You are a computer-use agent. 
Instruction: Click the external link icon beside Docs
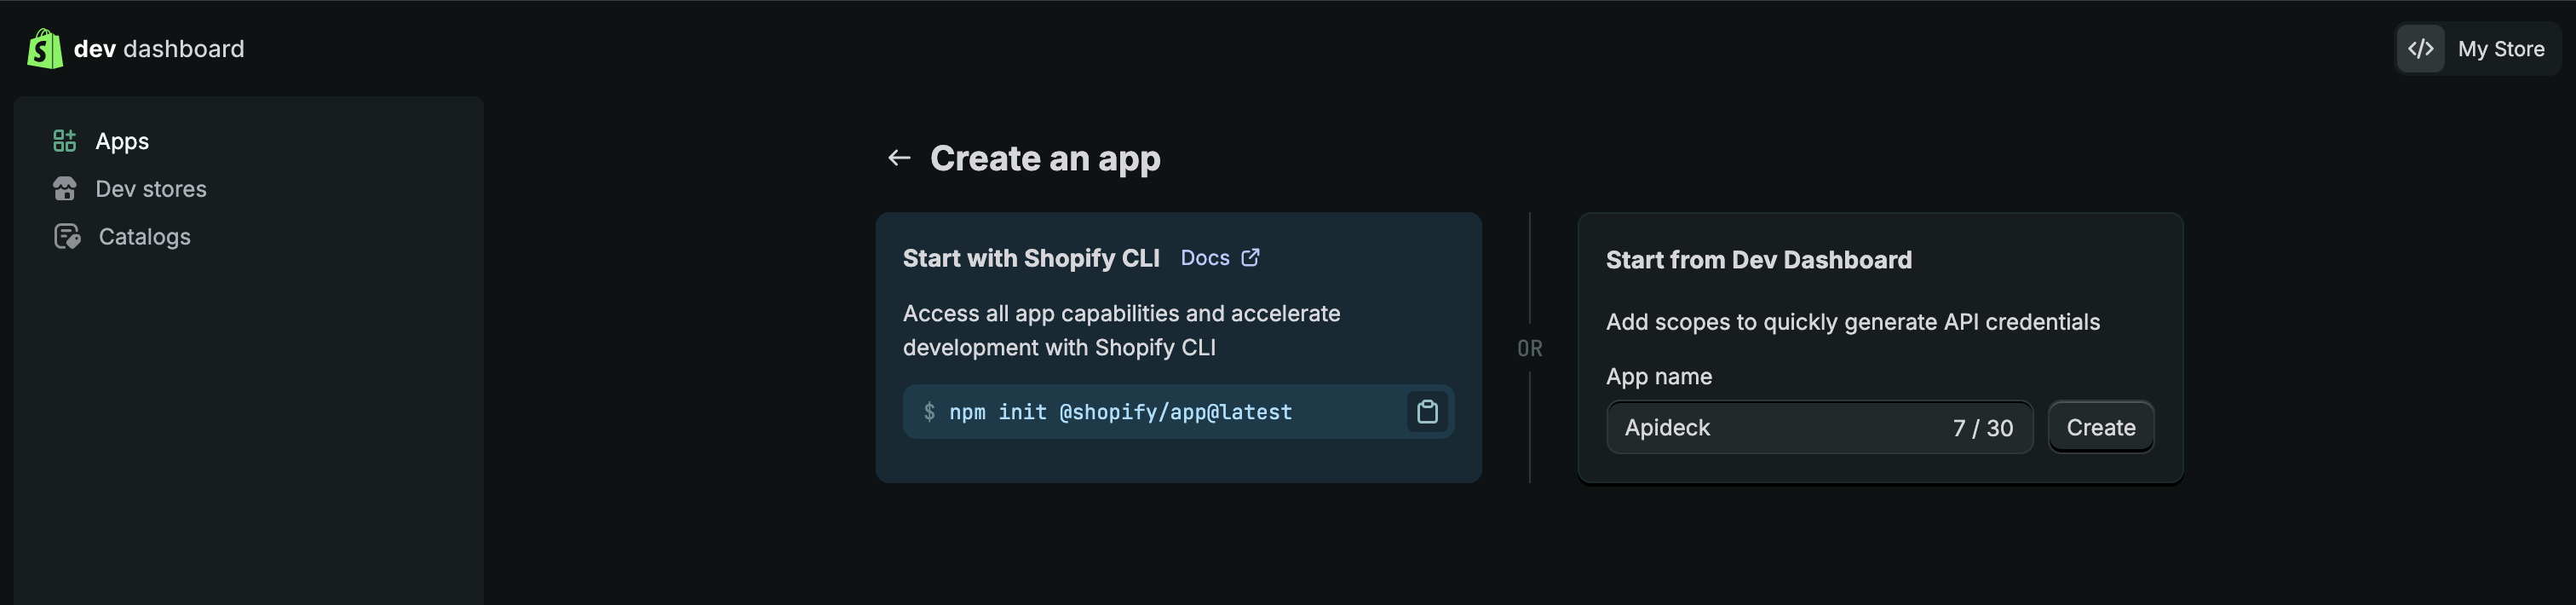1250,257
